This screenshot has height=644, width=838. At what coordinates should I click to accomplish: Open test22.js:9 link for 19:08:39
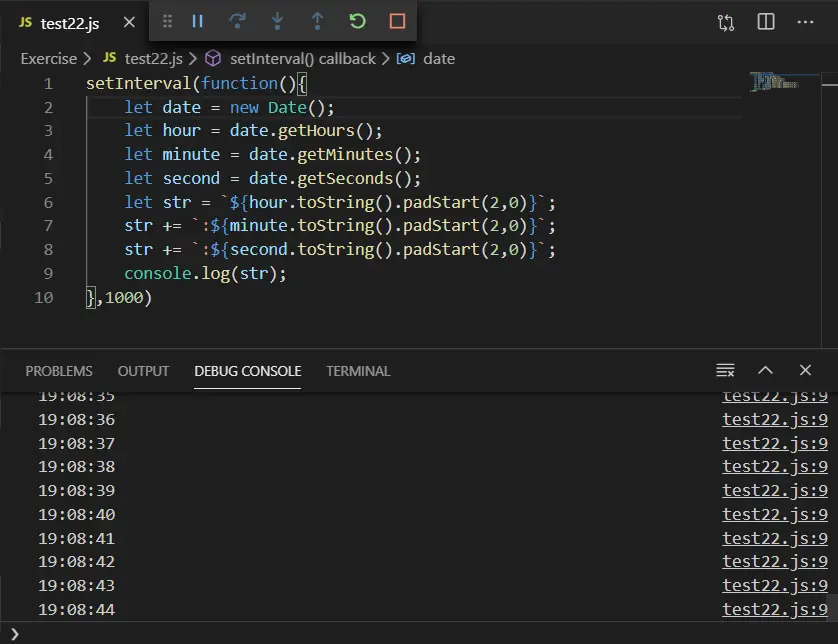point(775,491)
